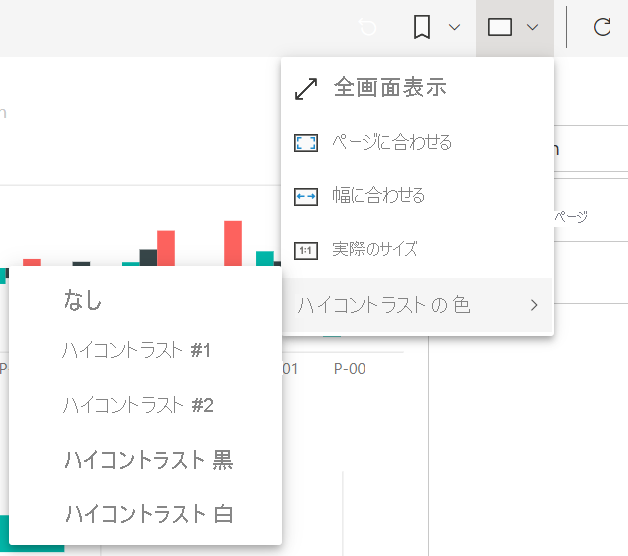Select ハイコントラスト 黒 option
The width and height of the screenshot is (628, 556).
click(145, 460)
